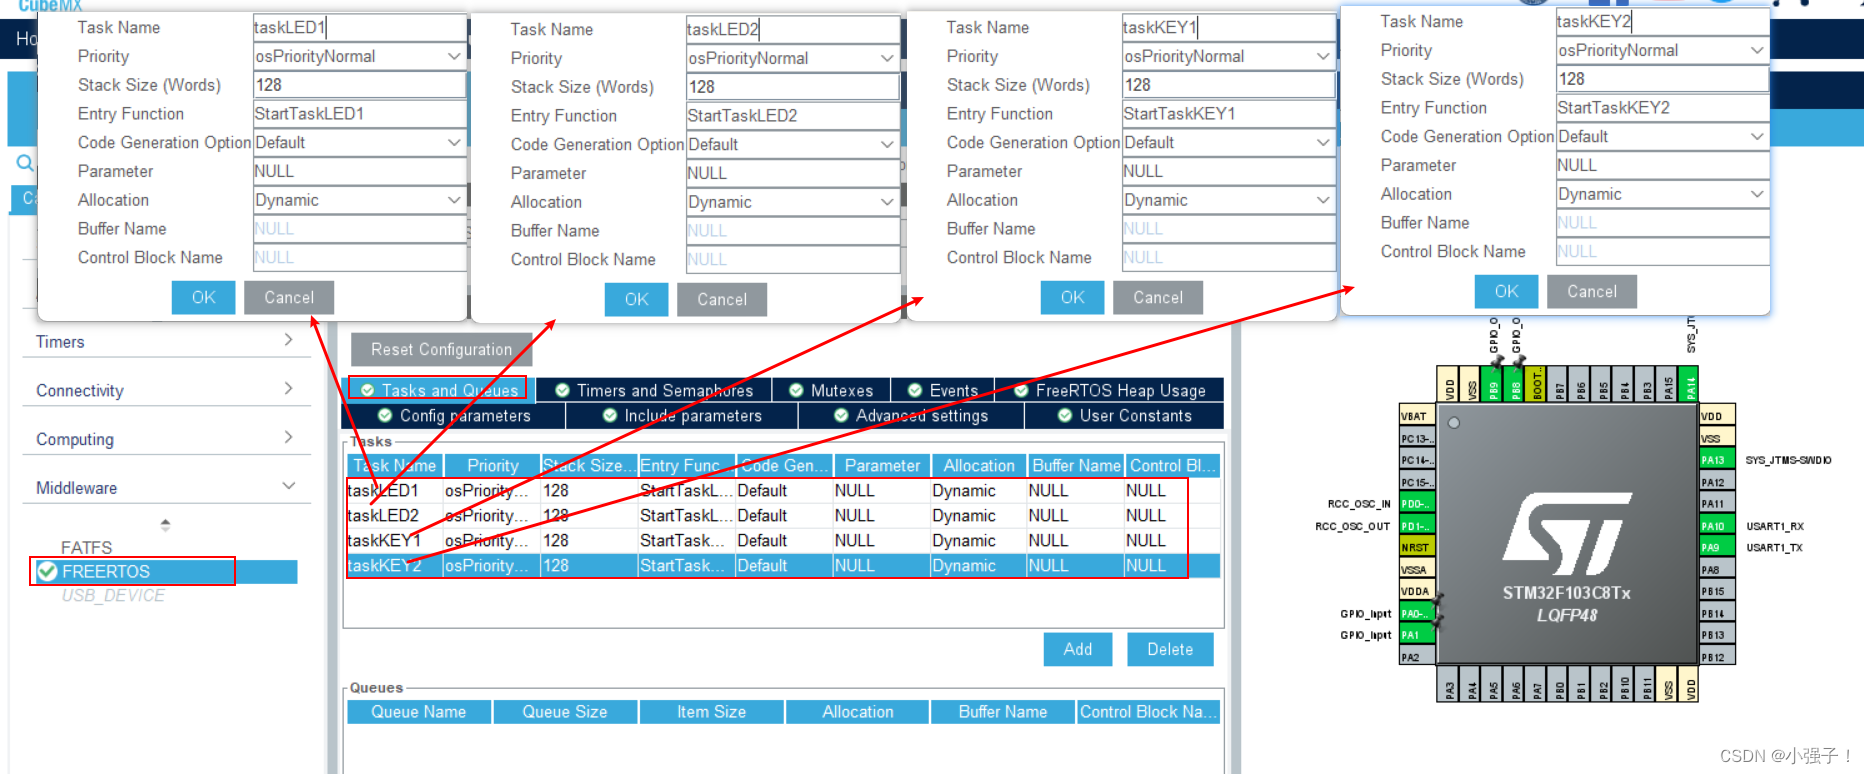Select the taskLED2 row in Tasks table
Viewport: 1864px width, 774px height.
point(783,516)
